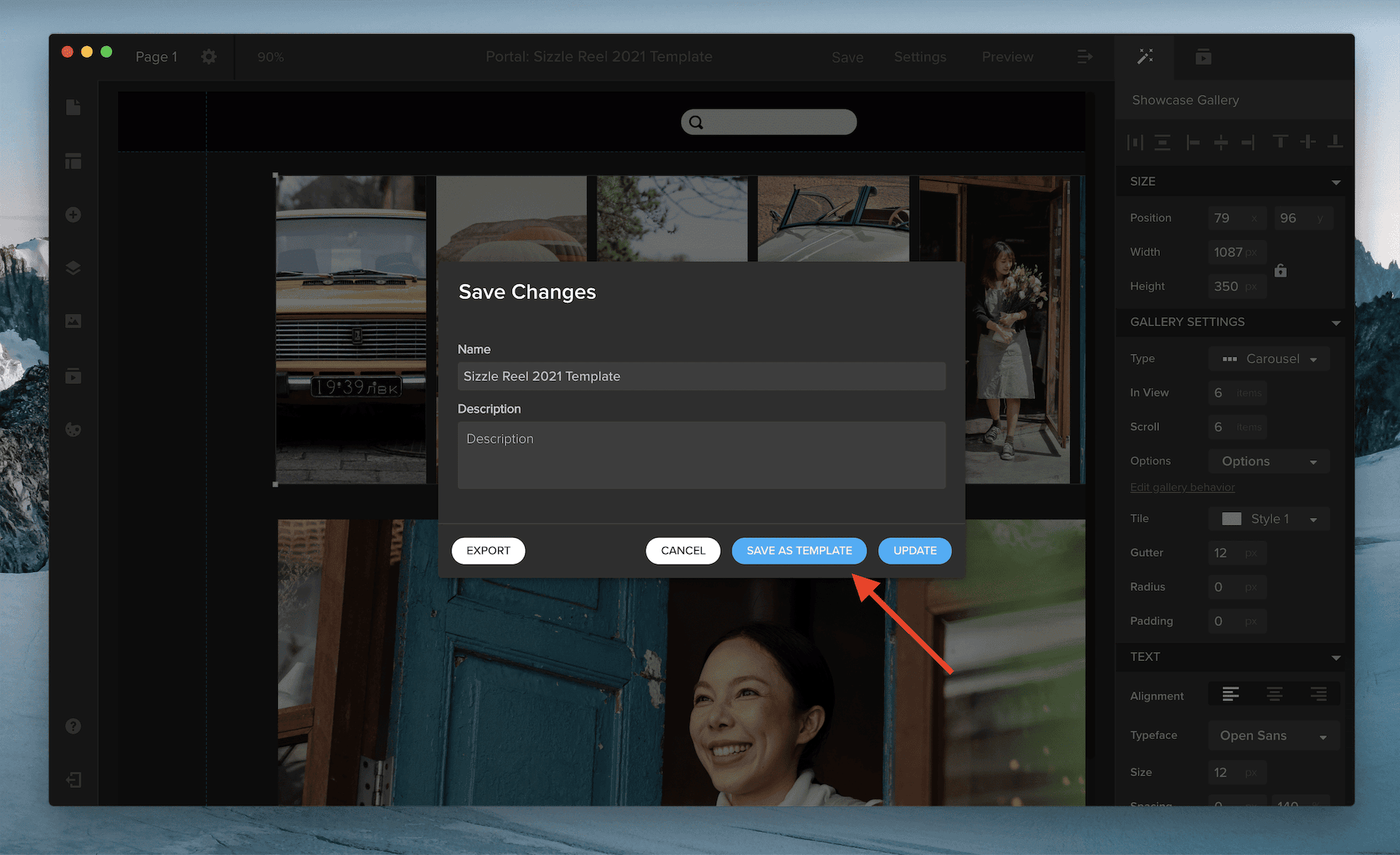The width and height of the screenshot is (1400, 855).
Task: Click SAVE AS TEMPLATE button
Action: [x=799, y=551]
